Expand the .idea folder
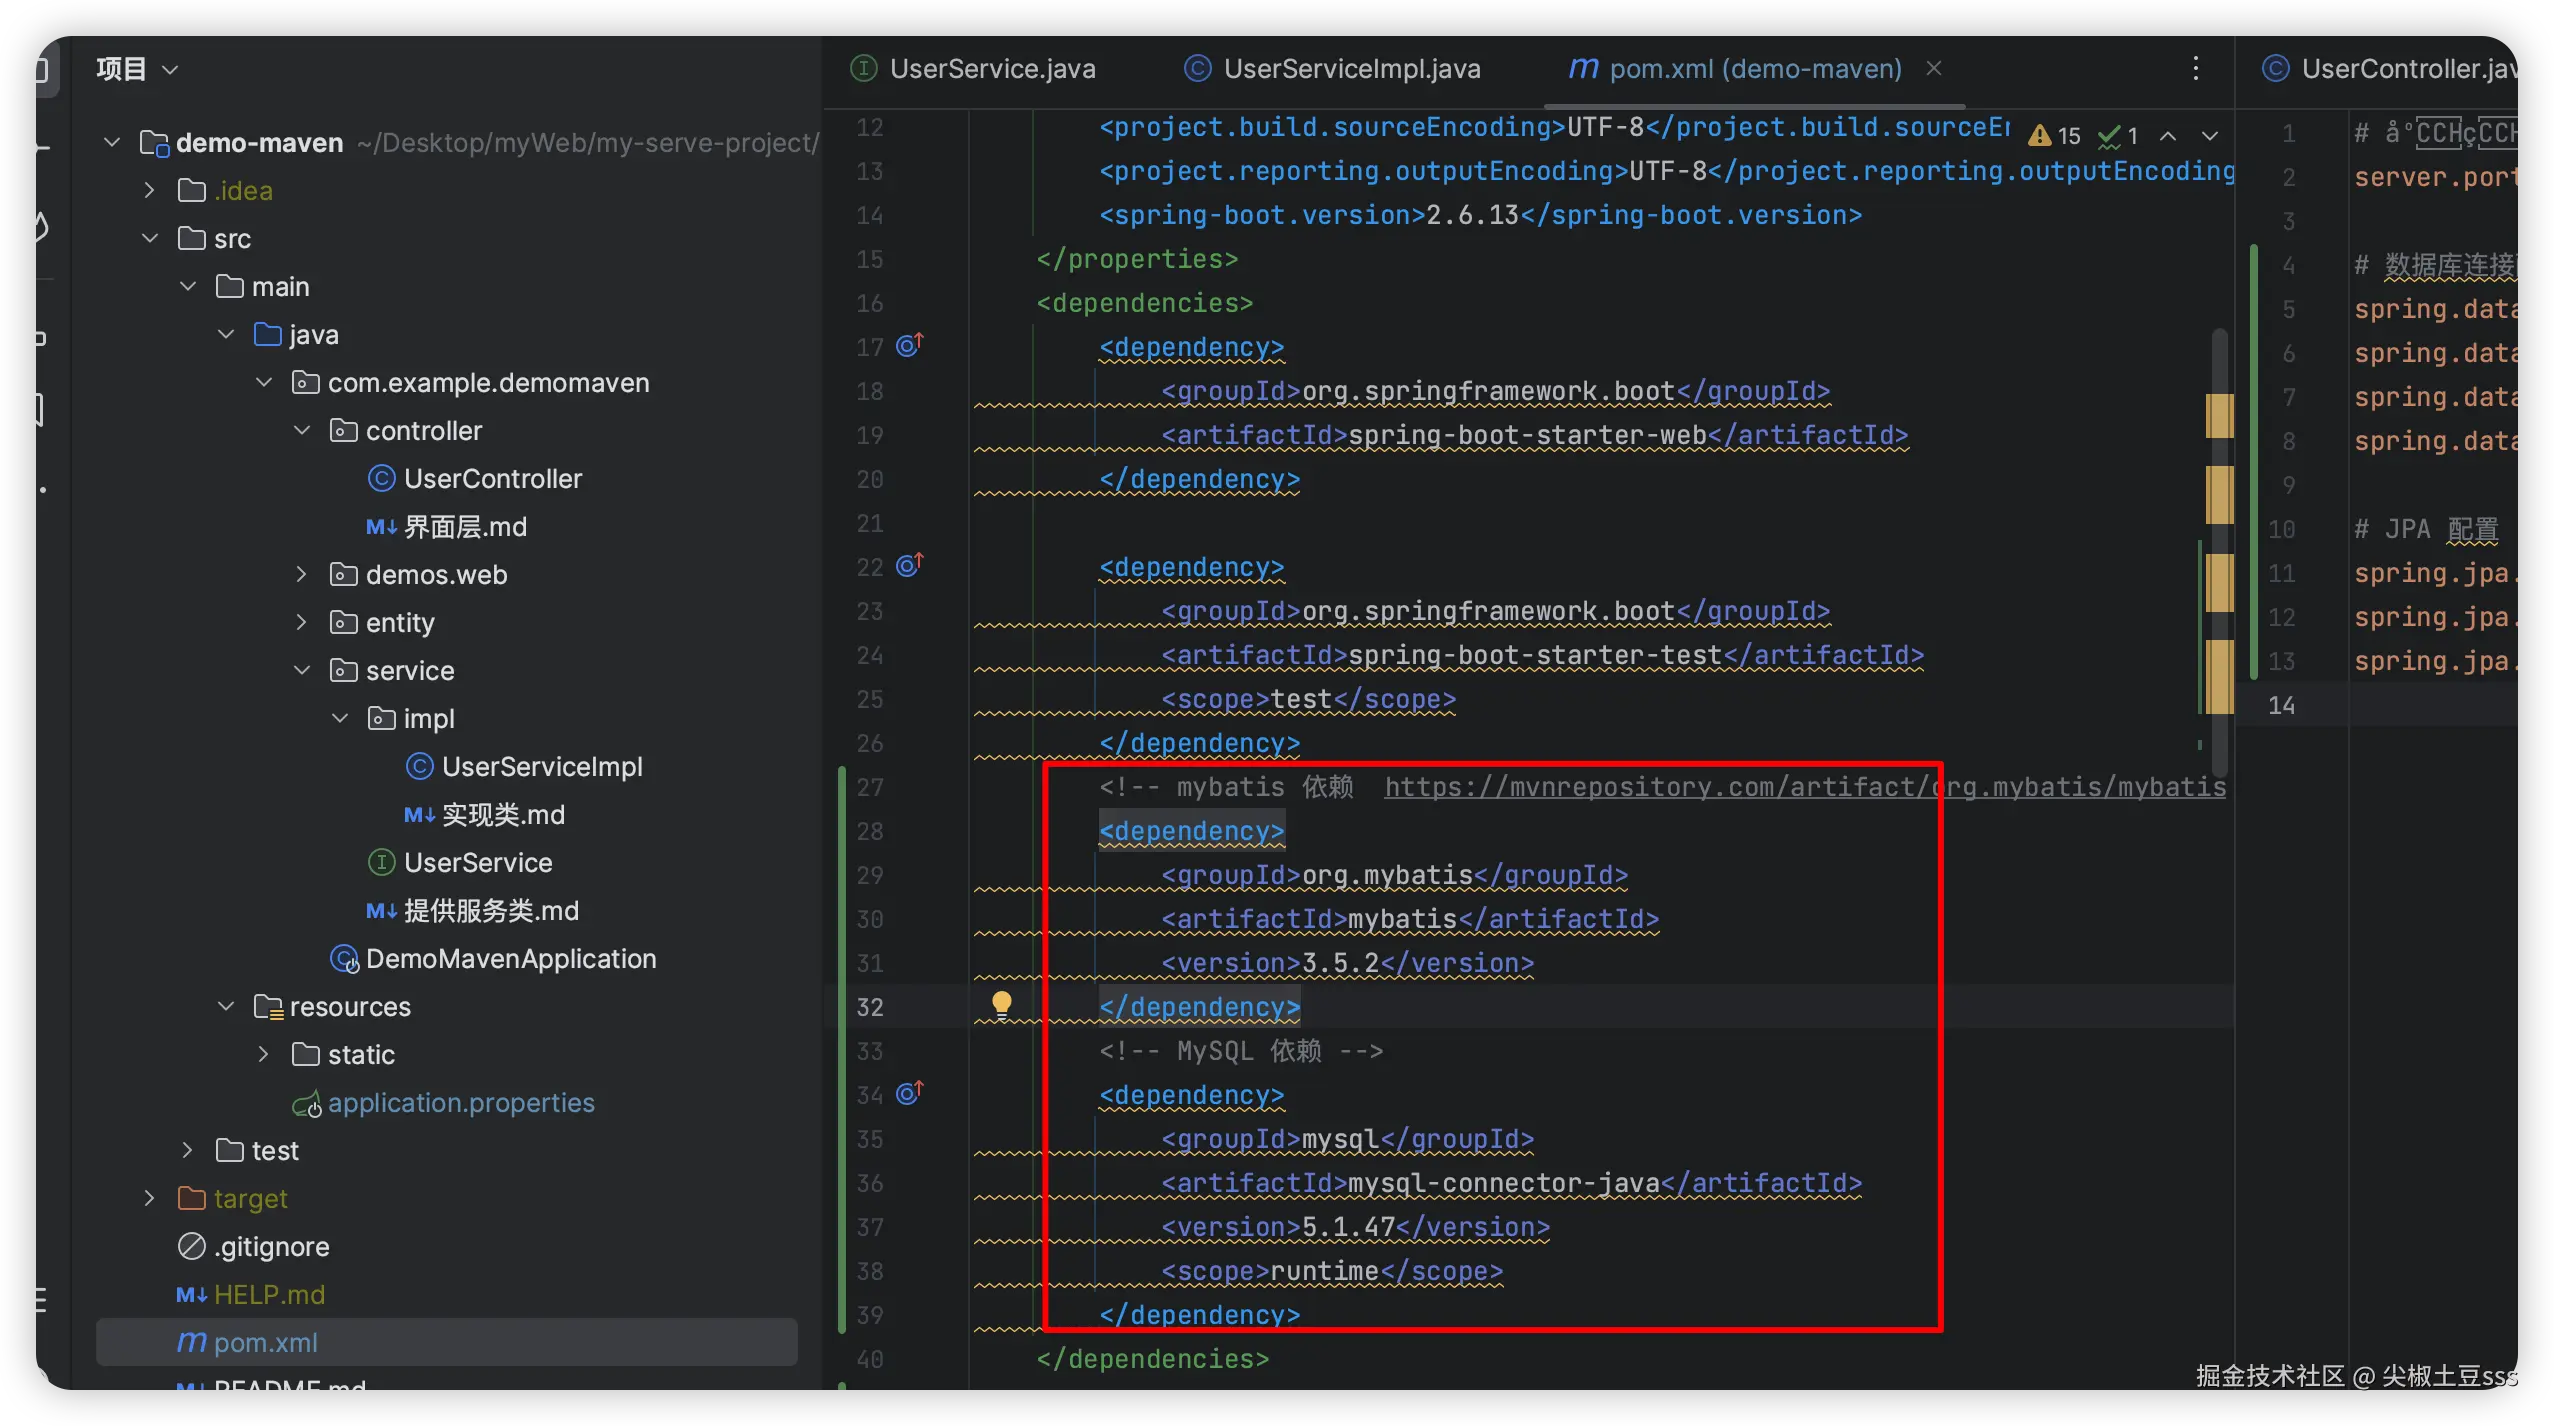The image size is (2554, 1426). coord(149,190)
